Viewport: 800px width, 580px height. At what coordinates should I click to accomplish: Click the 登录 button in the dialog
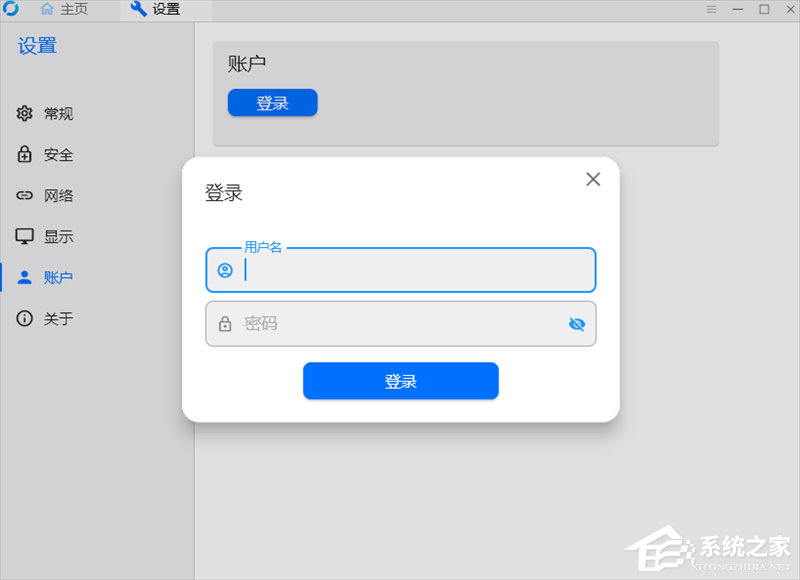(x=401, y=381)
